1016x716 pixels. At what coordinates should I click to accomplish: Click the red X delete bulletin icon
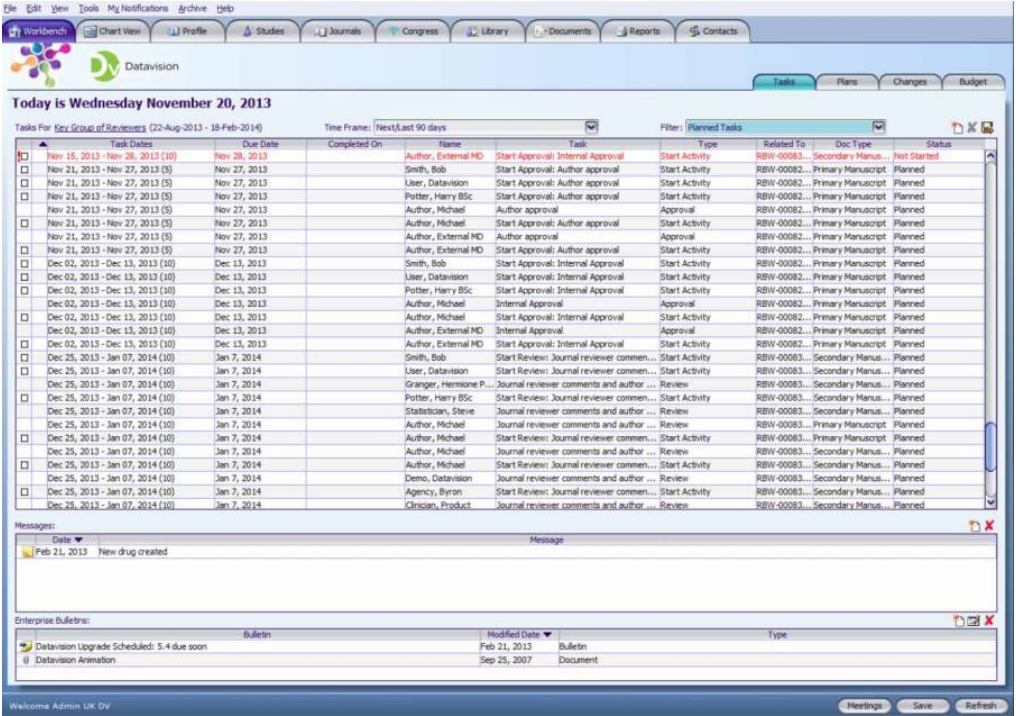tap(989, 621)
